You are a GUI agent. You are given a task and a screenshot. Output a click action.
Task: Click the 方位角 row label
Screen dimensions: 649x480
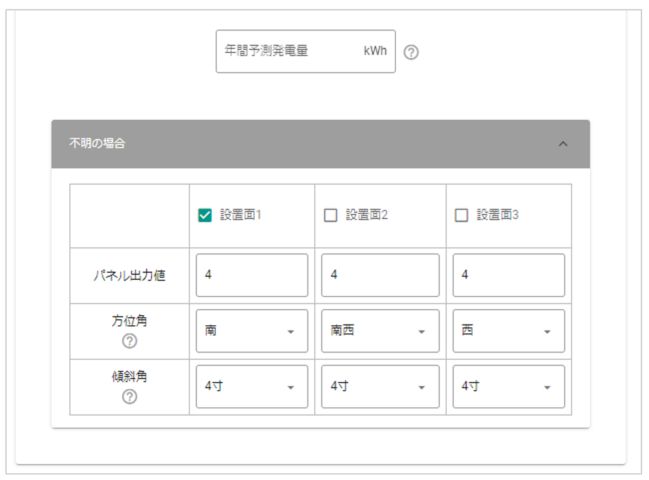click(130, 321)
